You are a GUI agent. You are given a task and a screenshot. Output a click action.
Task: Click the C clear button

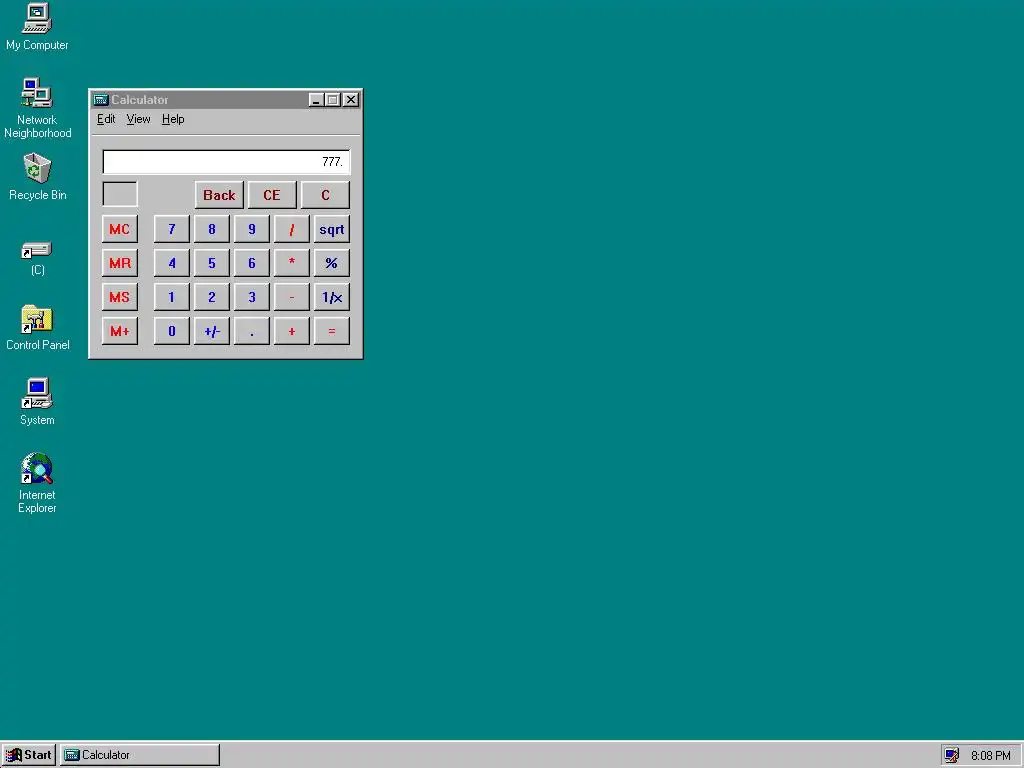[x=325, y=195]
